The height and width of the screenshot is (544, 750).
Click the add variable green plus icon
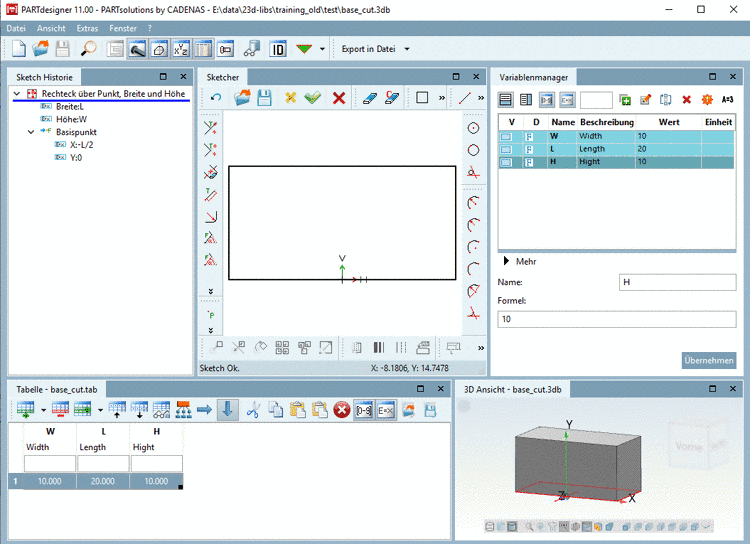click(x=625, y=100)
